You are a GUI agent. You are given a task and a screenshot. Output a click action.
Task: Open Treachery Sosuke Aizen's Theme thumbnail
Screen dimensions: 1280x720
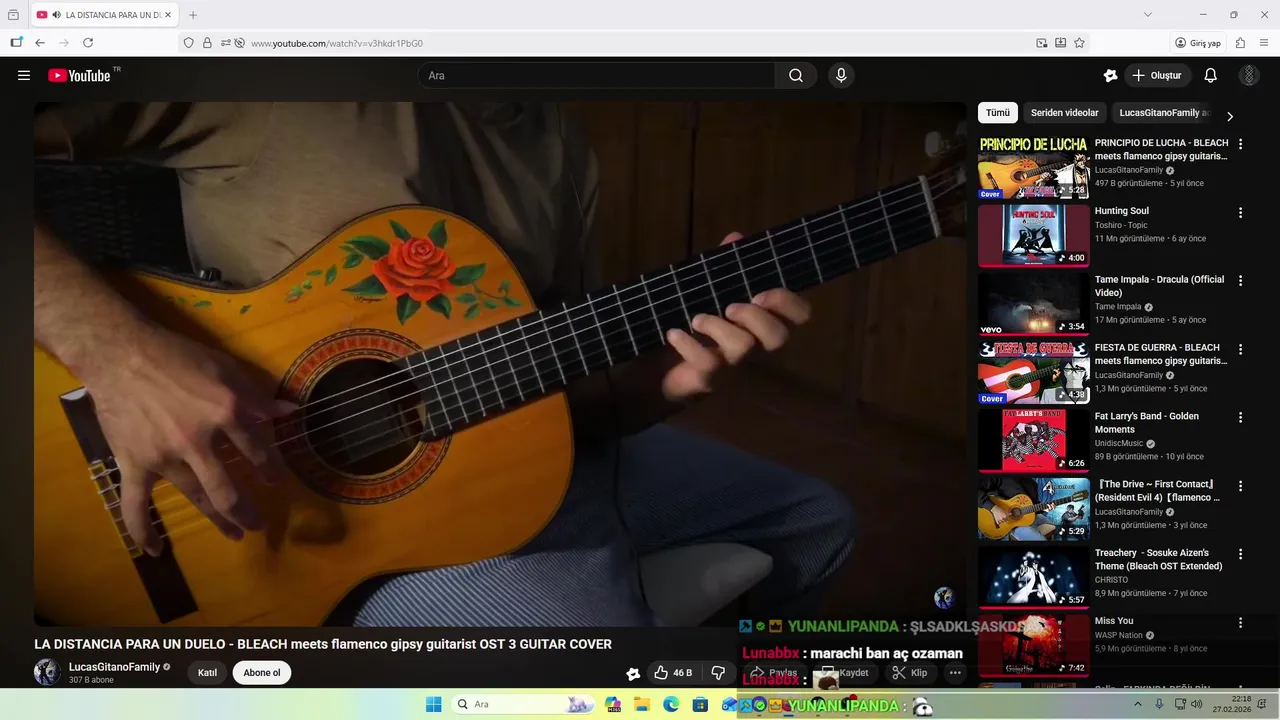(1034, 577)
